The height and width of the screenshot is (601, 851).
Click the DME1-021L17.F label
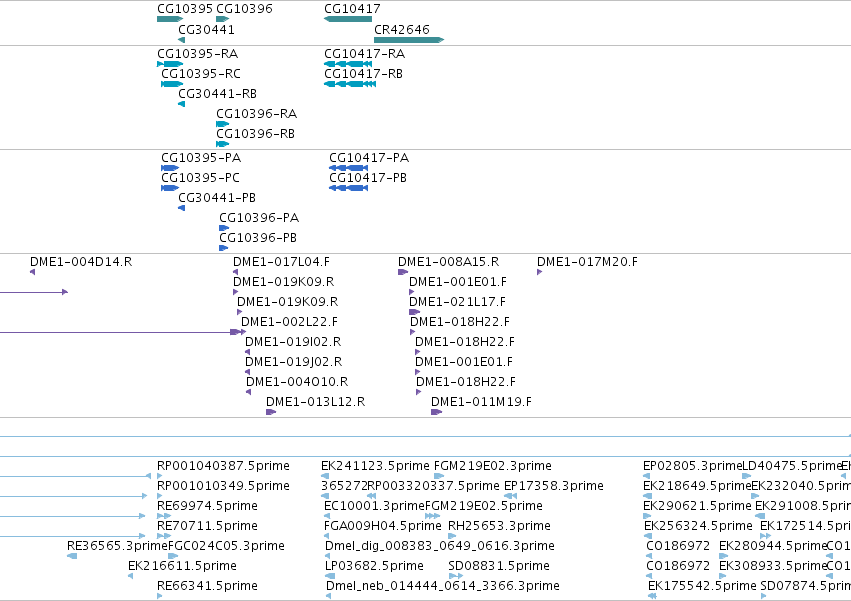tap(457, 302)
